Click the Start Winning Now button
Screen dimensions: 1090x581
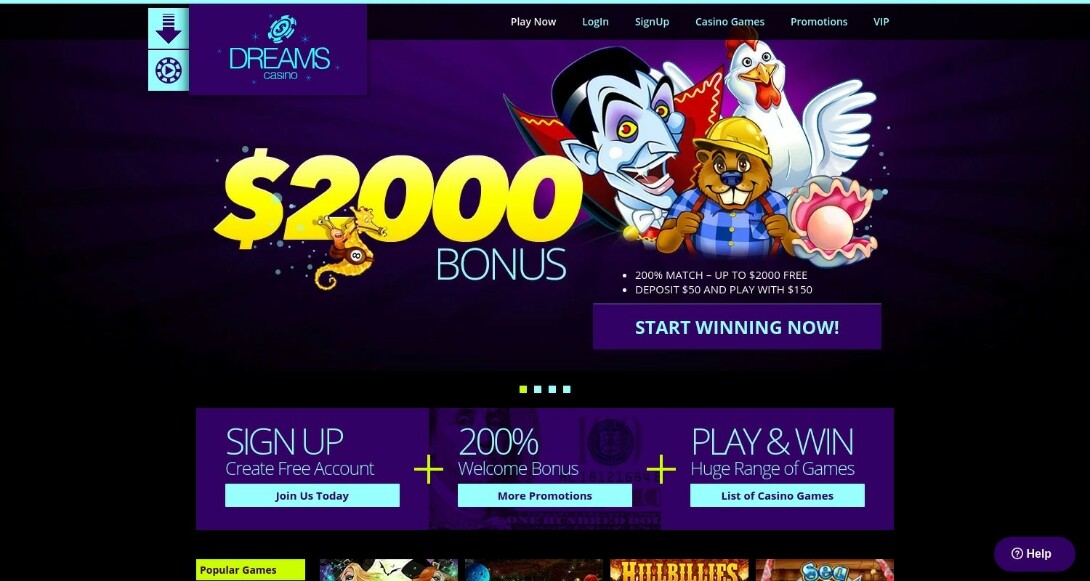[x=737, y=327]
